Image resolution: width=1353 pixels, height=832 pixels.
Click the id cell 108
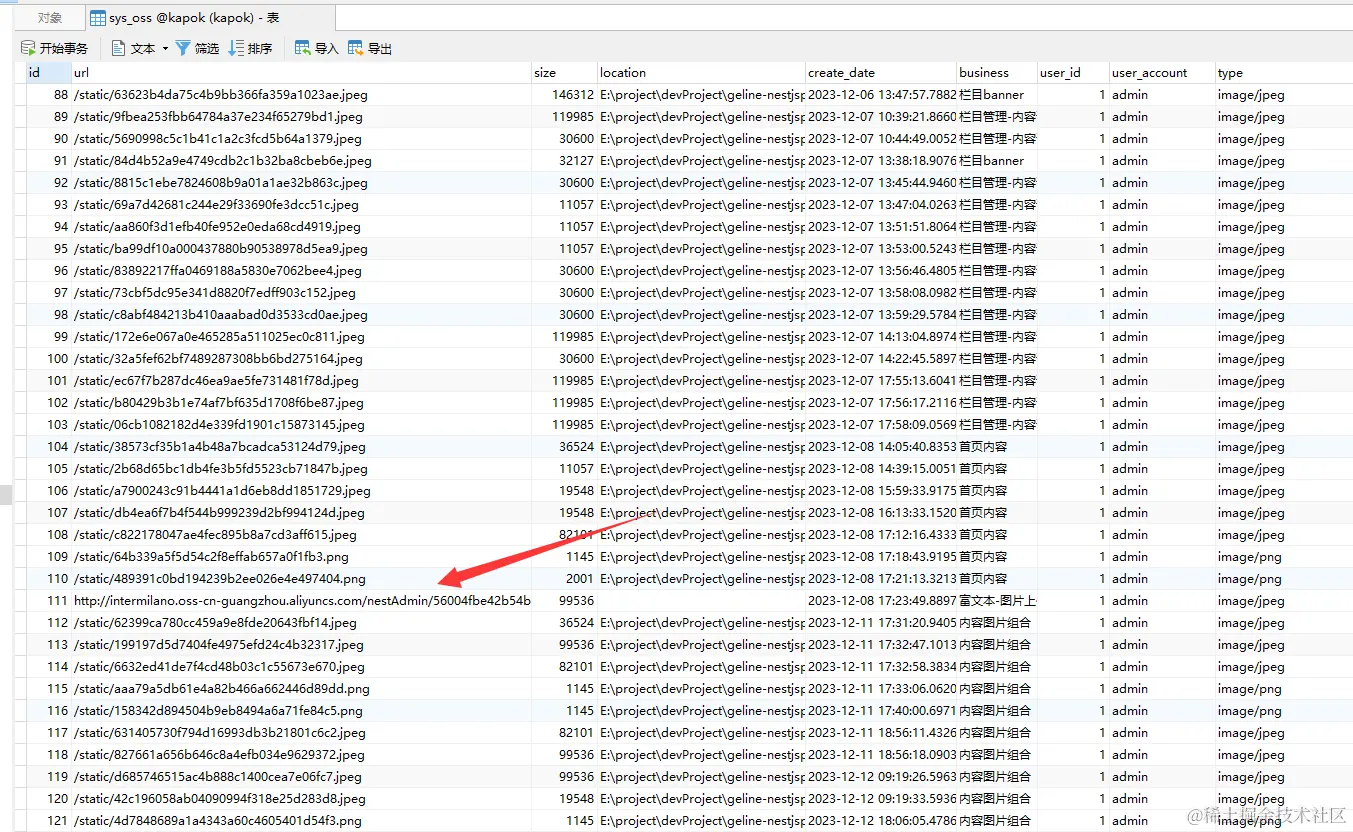[x=48, y=535]
